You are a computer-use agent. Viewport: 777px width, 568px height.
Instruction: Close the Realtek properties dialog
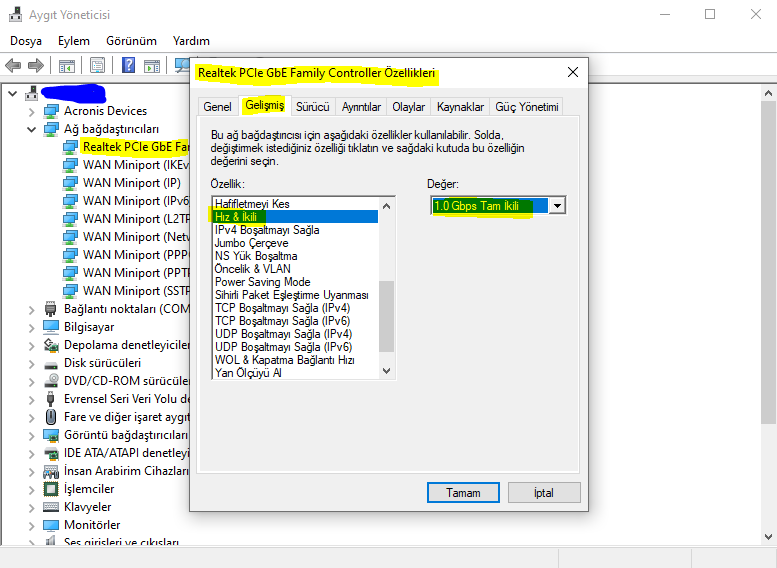coord(573,72)
